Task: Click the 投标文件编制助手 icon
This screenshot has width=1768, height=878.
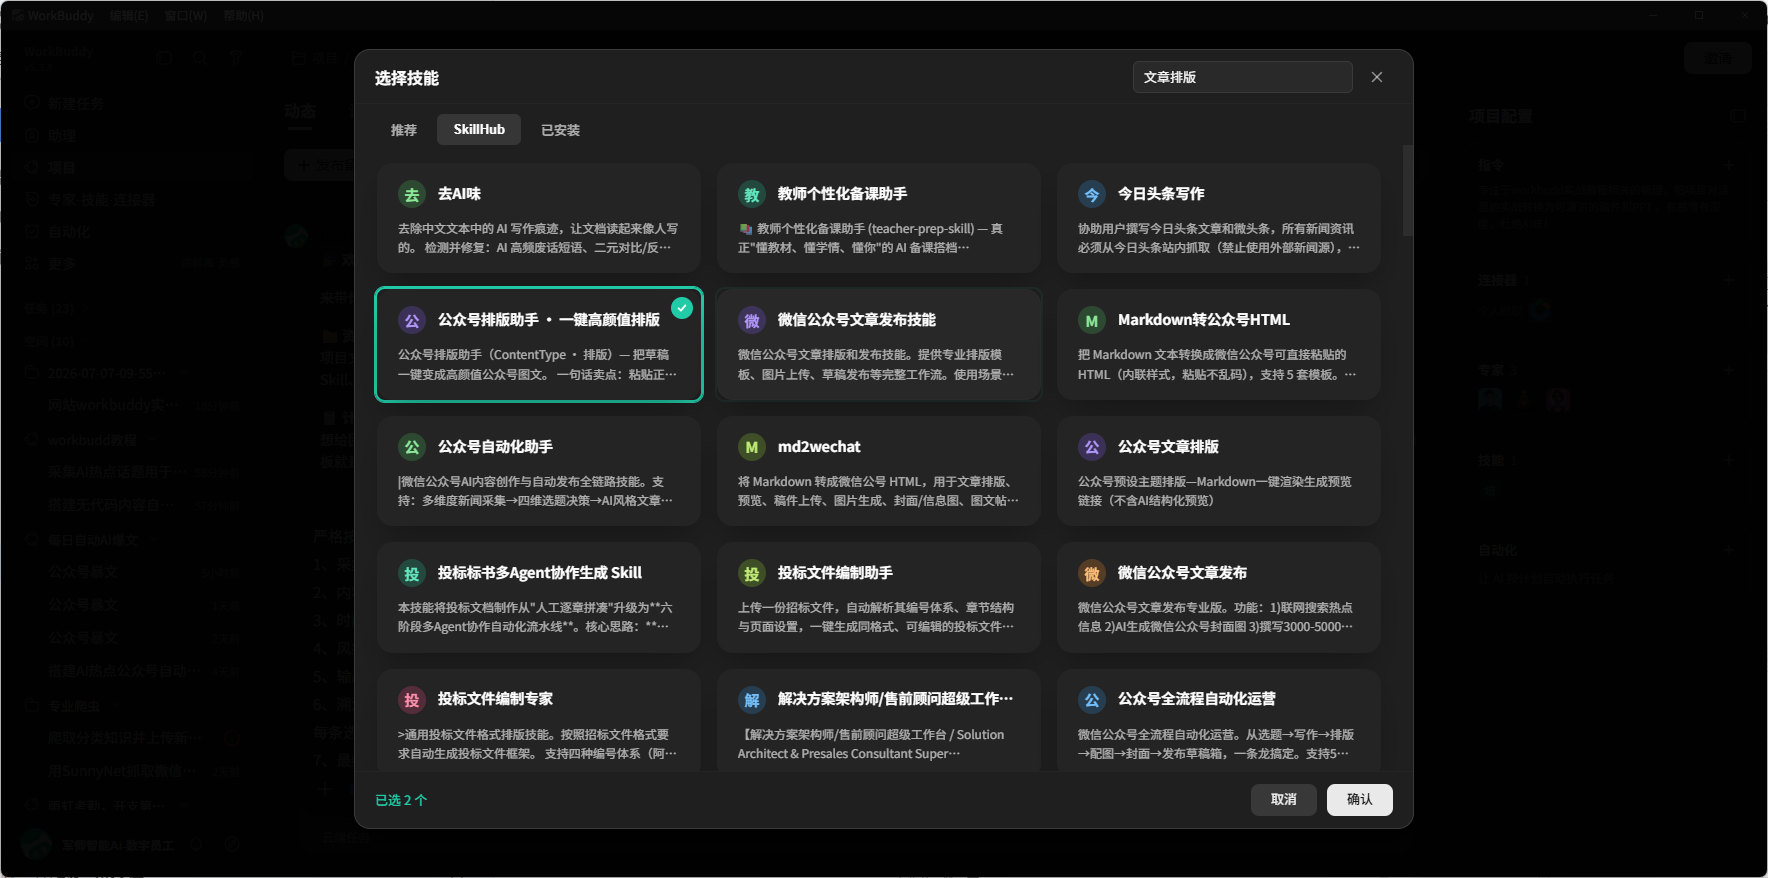Action: point(751,574)
